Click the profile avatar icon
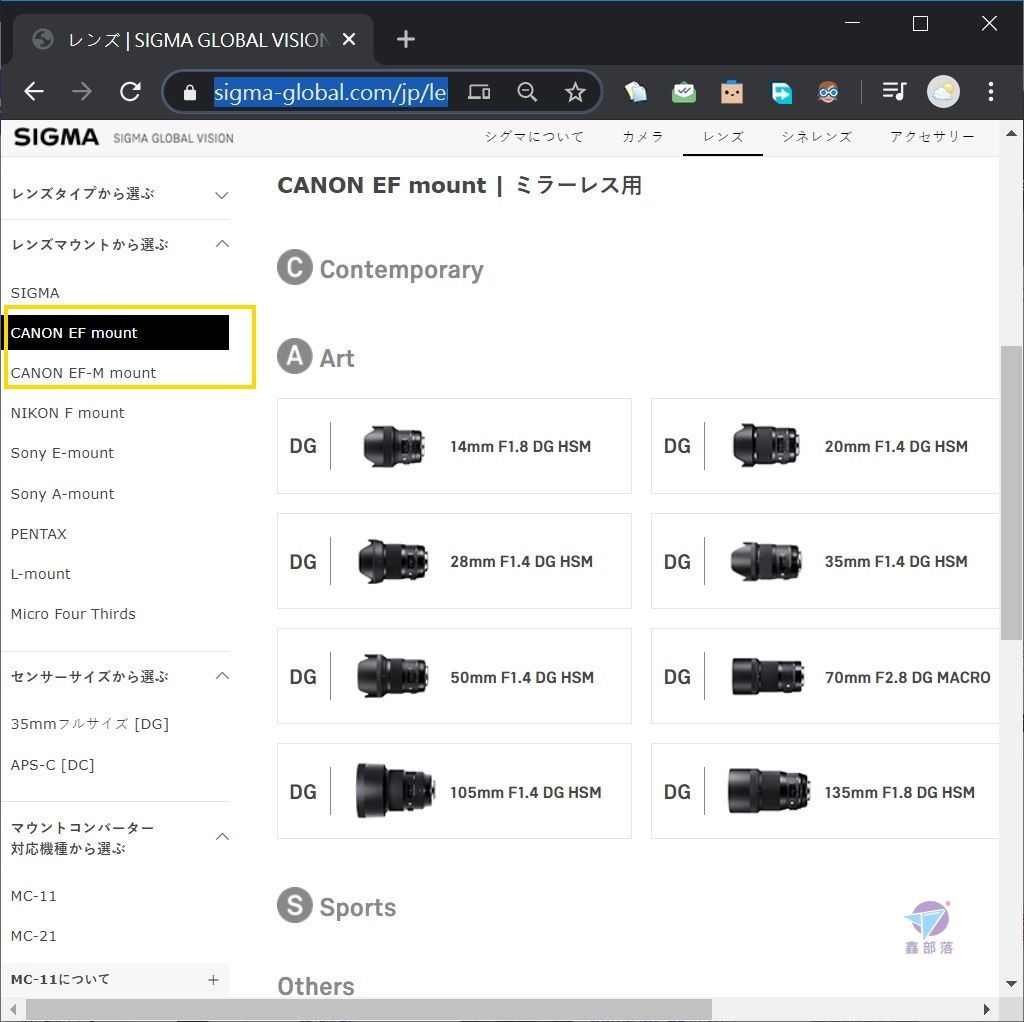The width and height of the screenshot is (1024, 1022). 943,91
